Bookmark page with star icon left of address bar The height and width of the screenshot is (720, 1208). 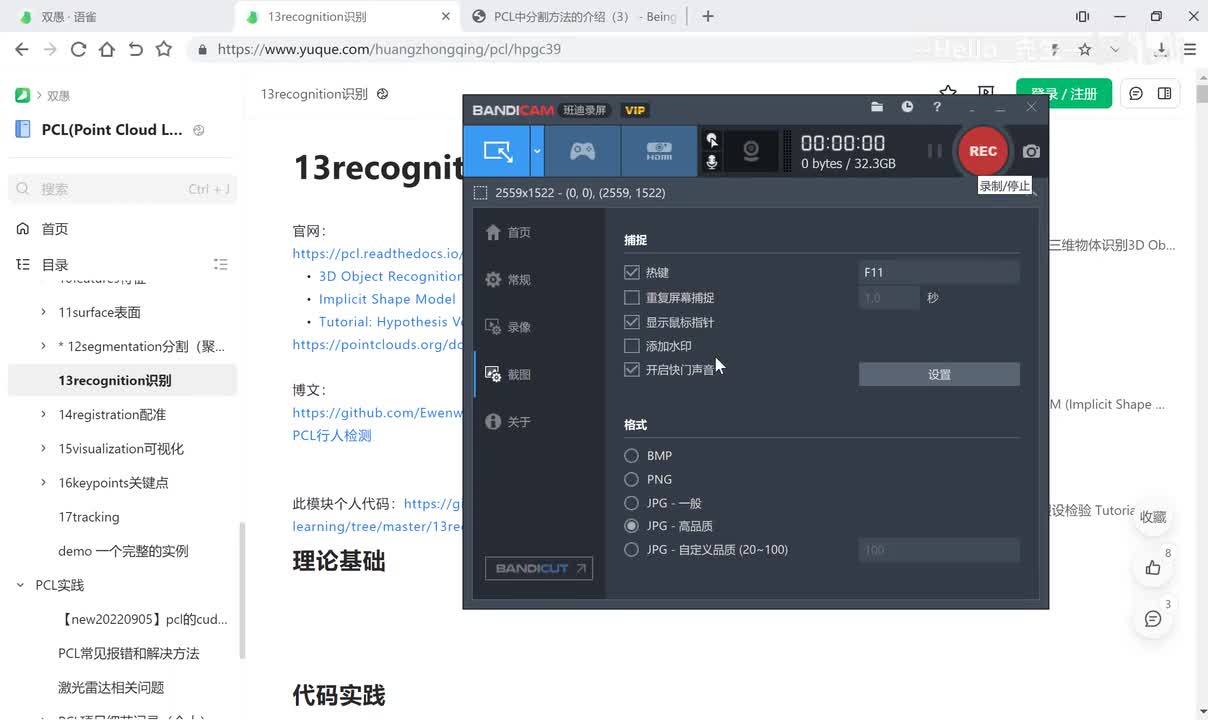pyautogui.click(x=164, y=49)
